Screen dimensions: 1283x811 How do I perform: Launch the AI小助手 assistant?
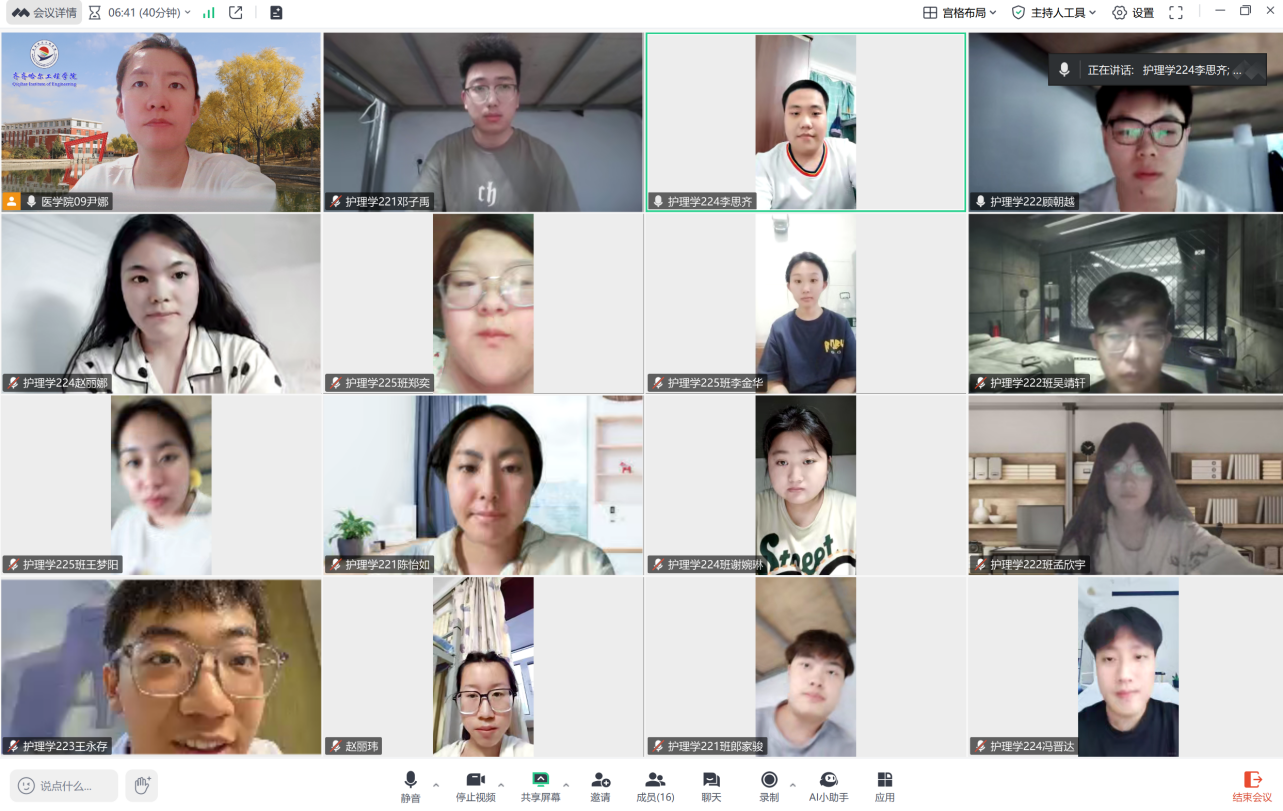(x=828, y=785)
